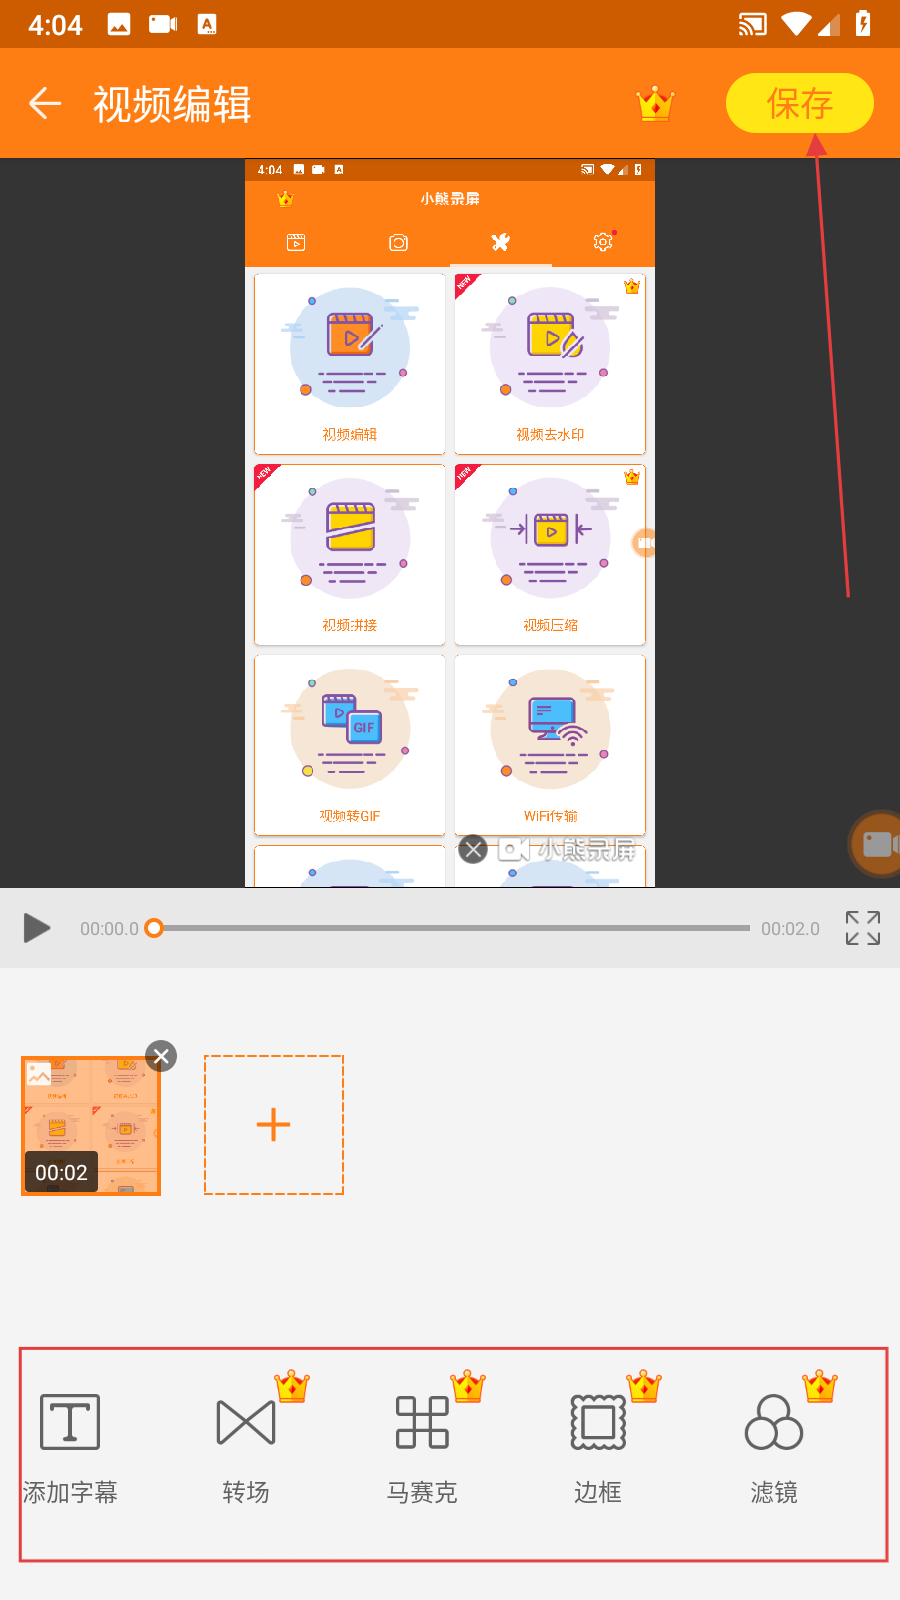Image resolution: width=900 pixels, height=1600 pixels.
Task: Enter fullscreen preview mode
Action: 863,928
